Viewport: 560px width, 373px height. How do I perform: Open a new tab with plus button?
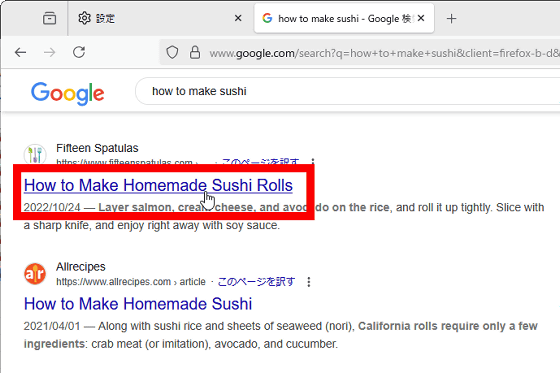click(x=451, y=19)
